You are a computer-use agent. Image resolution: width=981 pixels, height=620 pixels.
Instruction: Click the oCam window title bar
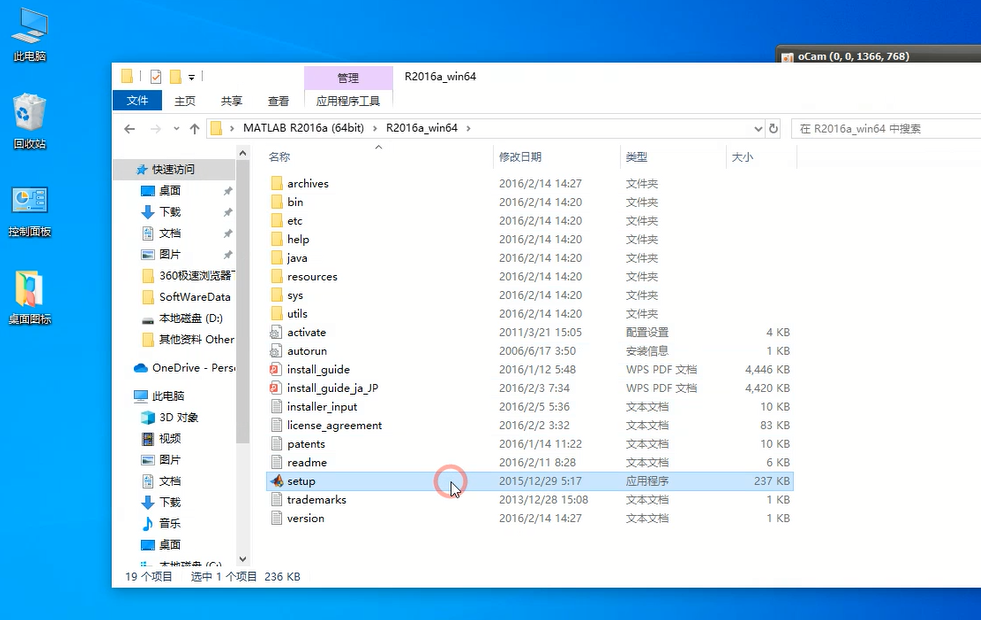coord(878,56)
